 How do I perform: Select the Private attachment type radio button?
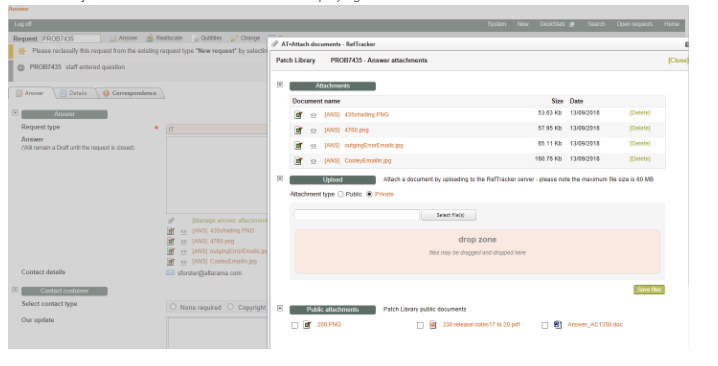[x=369, y=194]
